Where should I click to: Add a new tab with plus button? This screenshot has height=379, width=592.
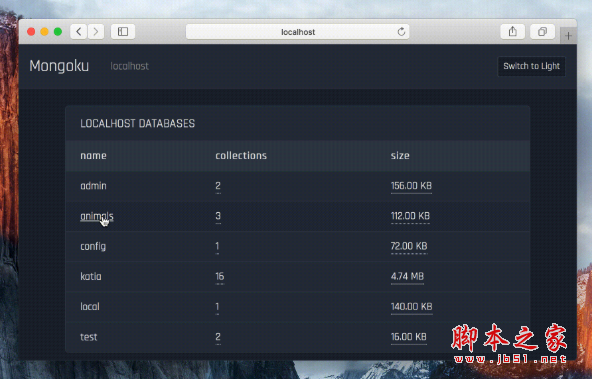568,36
